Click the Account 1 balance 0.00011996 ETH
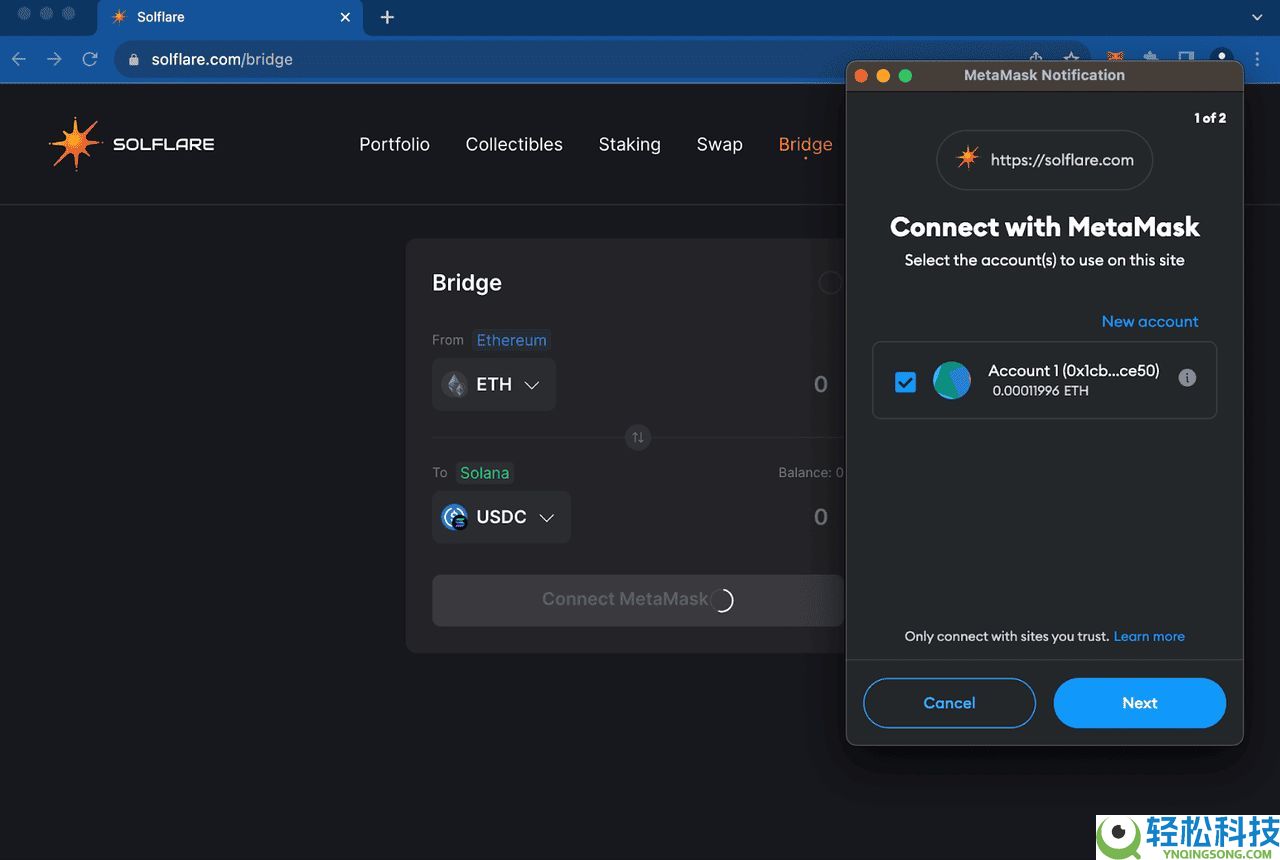Image resolution: width=1280 pixels, height=860 pixels. pos(1041,391)
